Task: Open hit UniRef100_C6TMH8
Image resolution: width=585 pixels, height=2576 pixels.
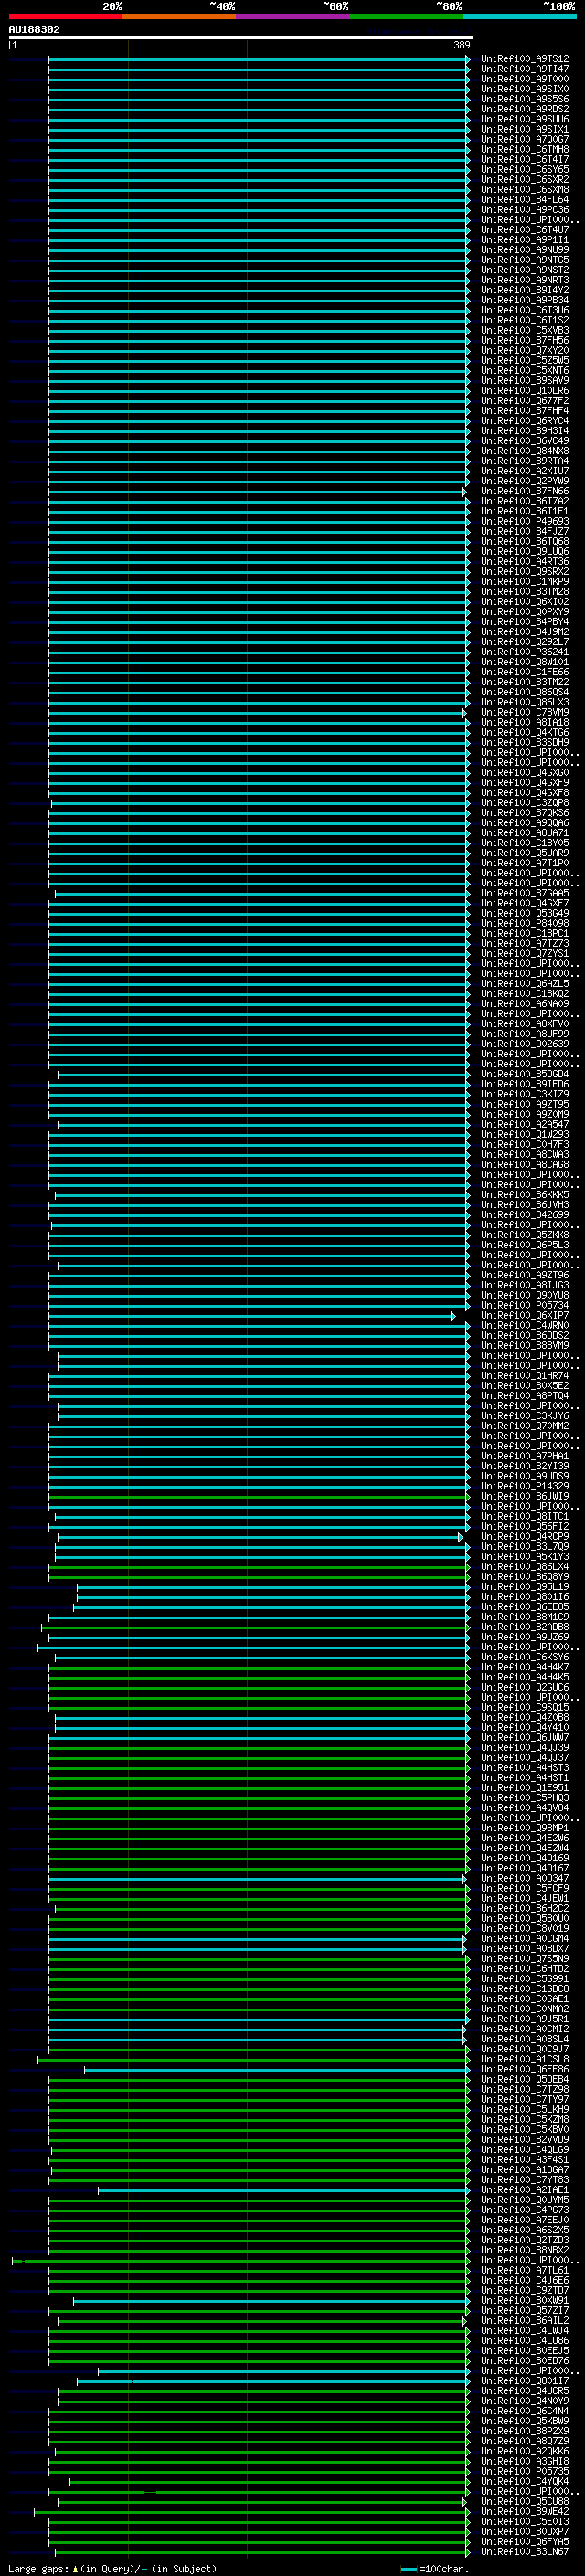Action: coord(525,149)
